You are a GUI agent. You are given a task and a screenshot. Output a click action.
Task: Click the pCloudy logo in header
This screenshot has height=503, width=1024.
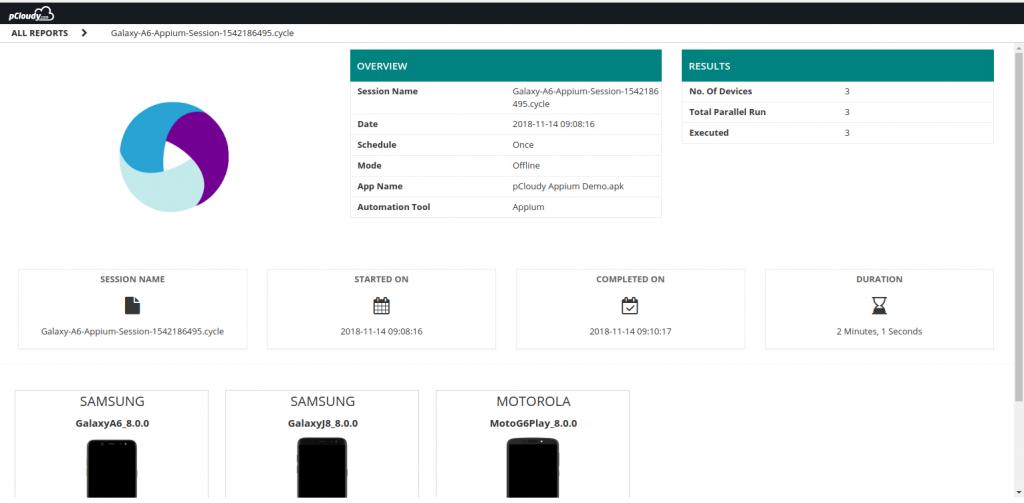pos(31,13)
